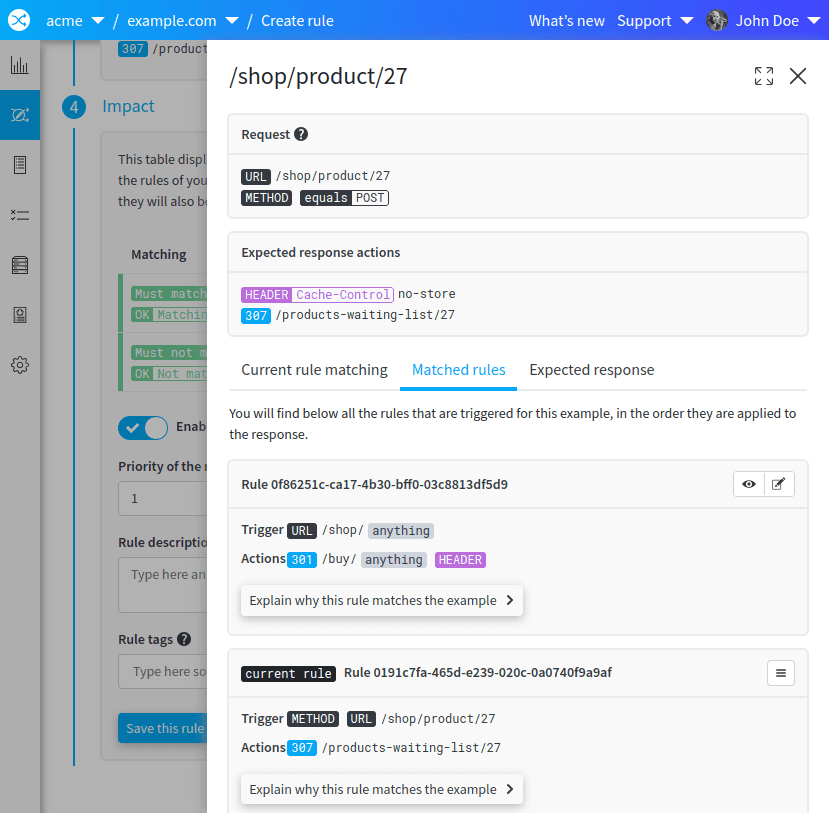The image size is (829, 813).
Task: Click the current rule label badge
Action: pyautogui.click(x=288, y=674)
